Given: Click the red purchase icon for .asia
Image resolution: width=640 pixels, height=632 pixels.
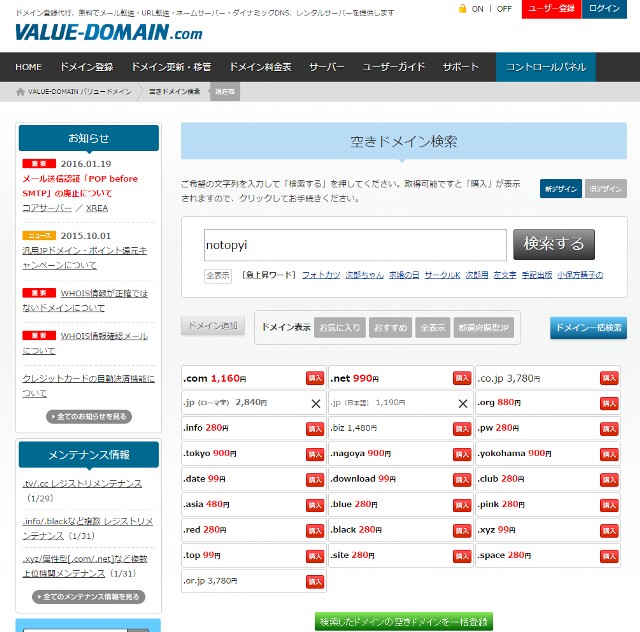Looking at the screenshot, I should tap(315, 505).
